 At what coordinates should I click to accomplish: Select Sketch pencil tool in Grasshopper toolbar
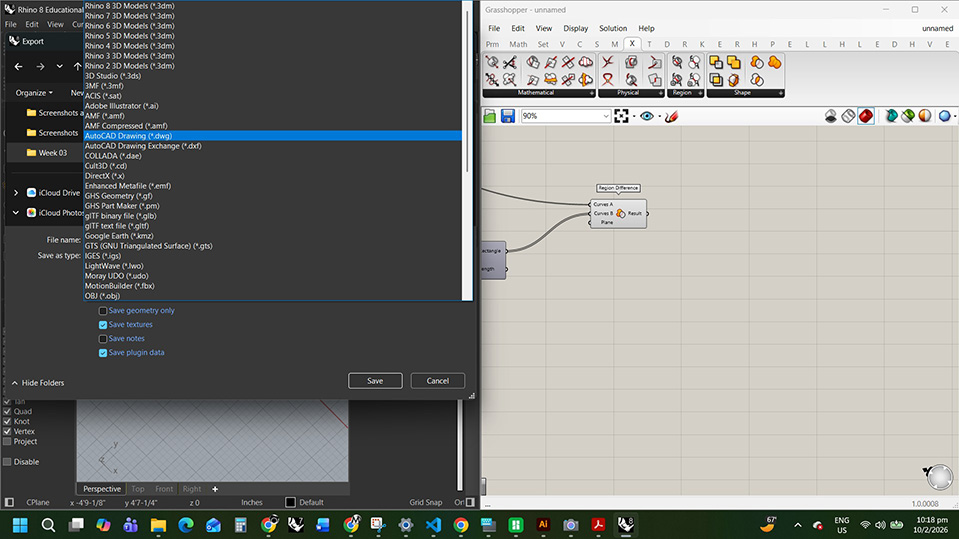pos(672,116)
